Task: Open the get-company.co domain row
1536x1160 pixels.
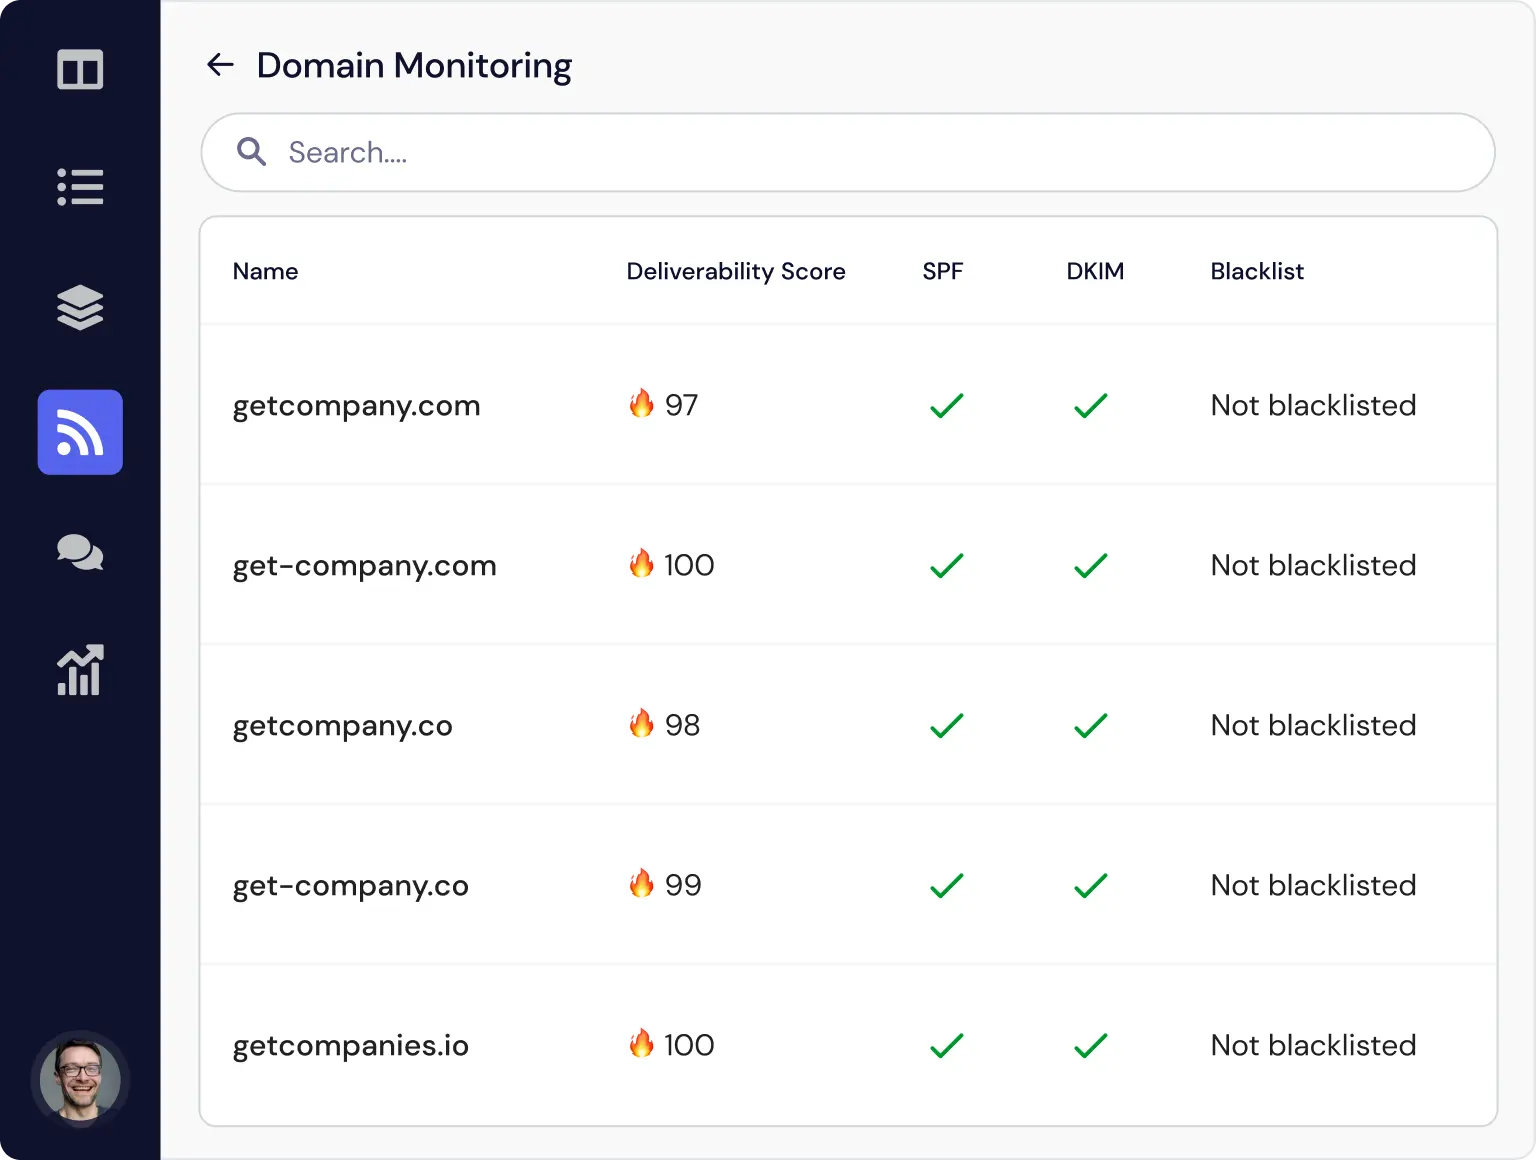Action: [848, 885]
